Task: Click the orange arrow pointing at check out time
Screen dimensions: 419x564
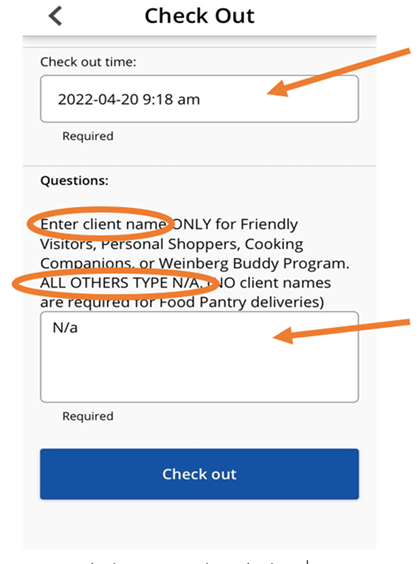Action: tap(338, 73)
